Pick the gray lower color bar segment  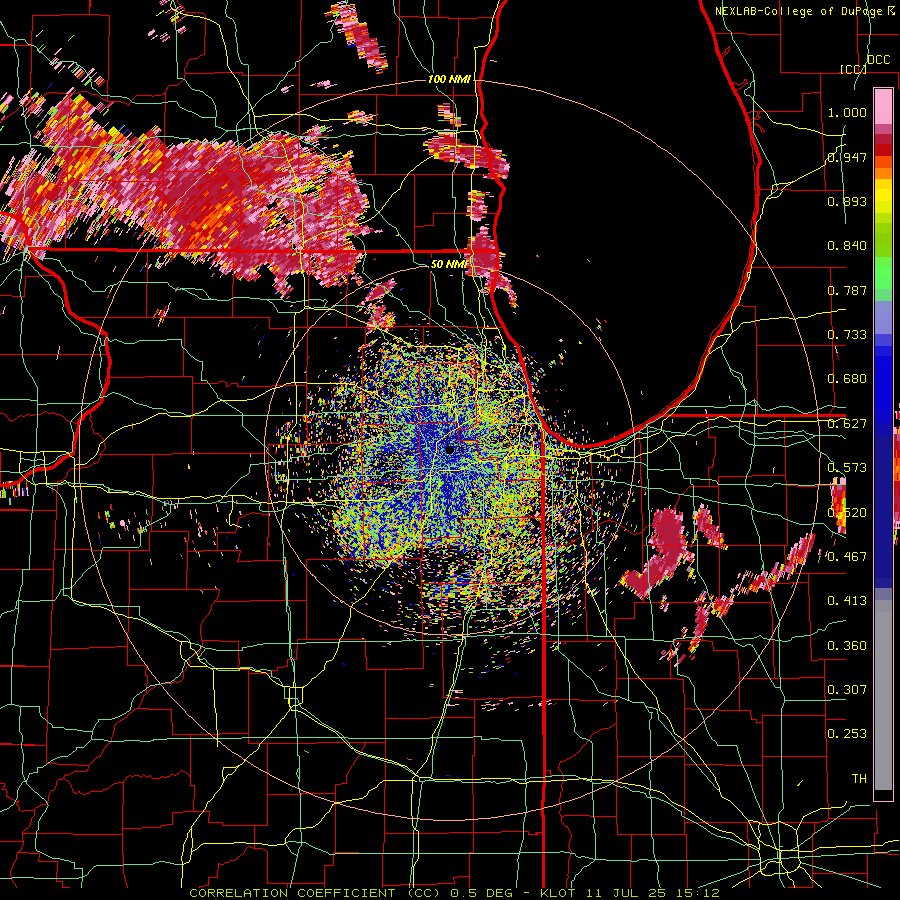(x=883, y=695)
